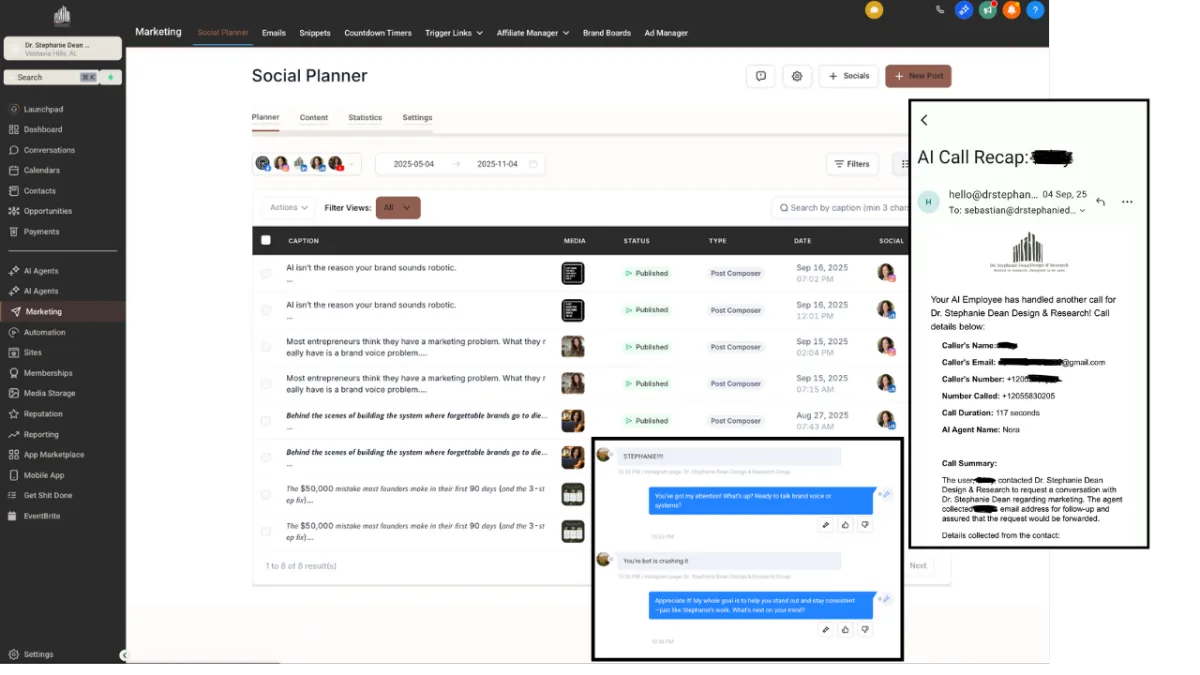
Task: Open the Filters button
Action: pos(853,164)
